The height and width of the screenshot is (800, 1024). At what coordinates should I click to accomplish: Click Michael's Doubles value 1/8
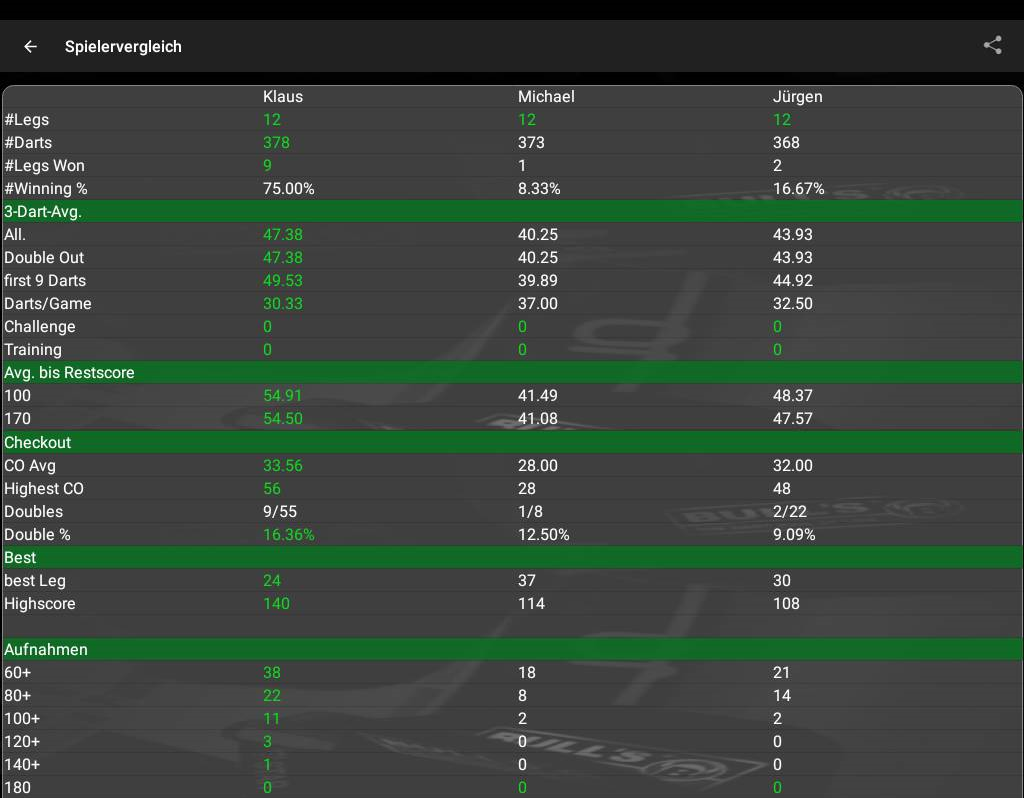[531, 512]
